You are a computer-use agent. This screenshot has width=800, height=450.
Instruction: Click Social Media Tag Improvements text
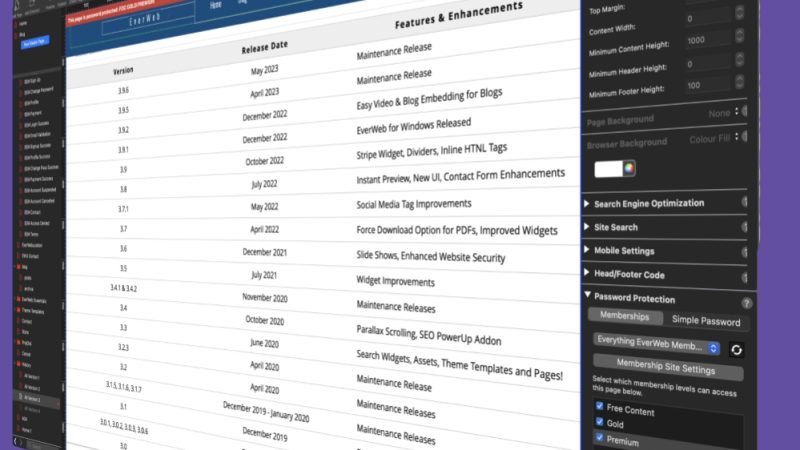[x=414, y=204]
